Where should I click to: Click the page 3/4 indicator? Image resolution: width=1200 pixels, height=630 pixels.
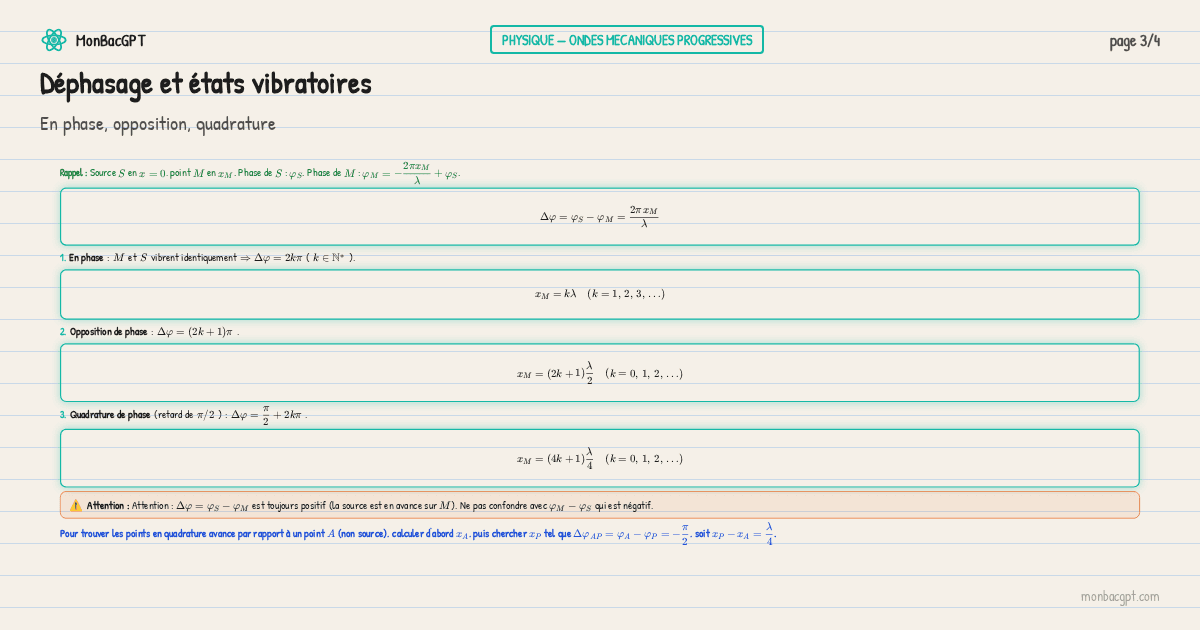click(x=1134, y=41)
